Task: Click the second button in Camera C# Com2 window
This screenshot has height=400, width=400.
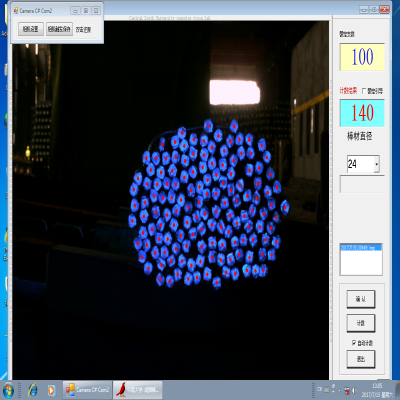Action: click(59, 29)
